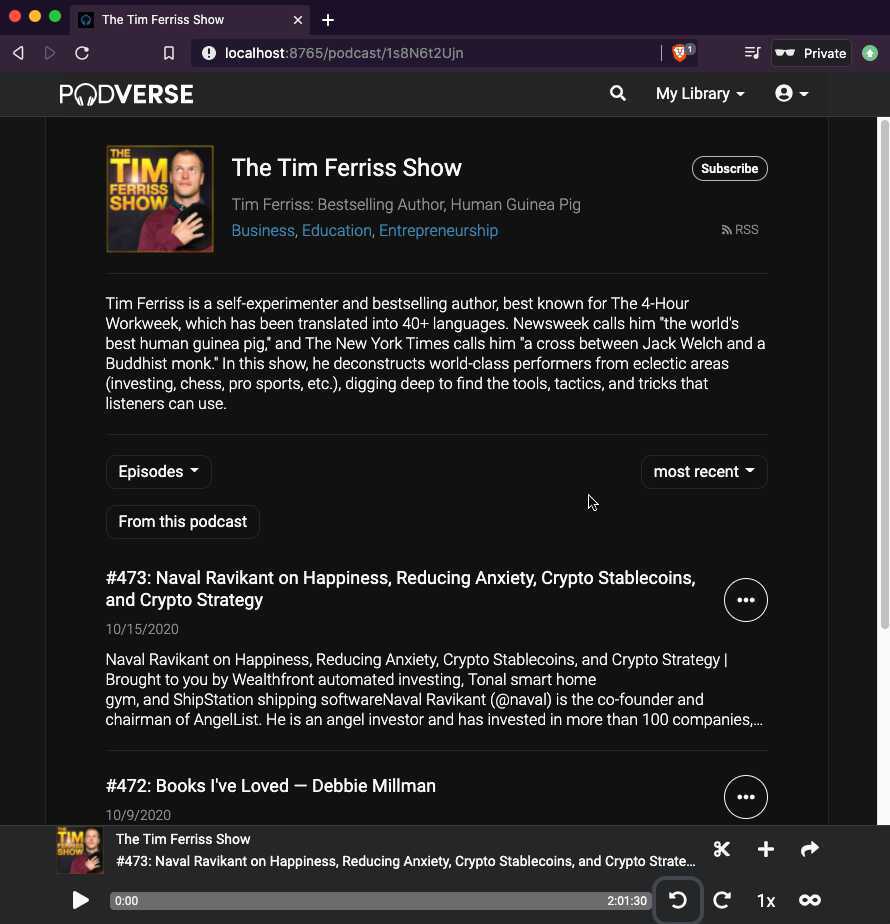Open options menu for episode #473
The width and height of the screenshot is (890, 924).
tap(746, 600)
